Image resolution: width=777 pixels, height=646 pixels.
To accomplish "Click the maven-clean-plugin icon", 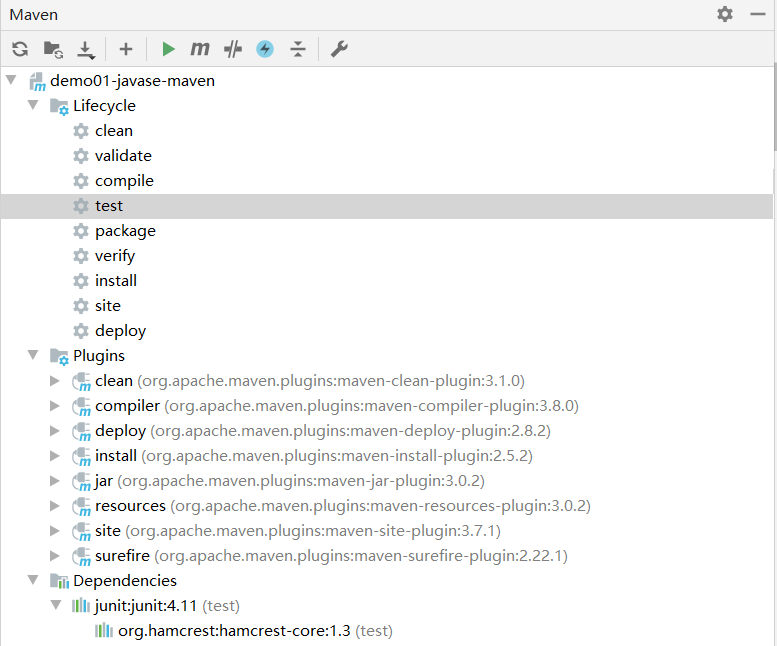I will (x=81, y=382).
